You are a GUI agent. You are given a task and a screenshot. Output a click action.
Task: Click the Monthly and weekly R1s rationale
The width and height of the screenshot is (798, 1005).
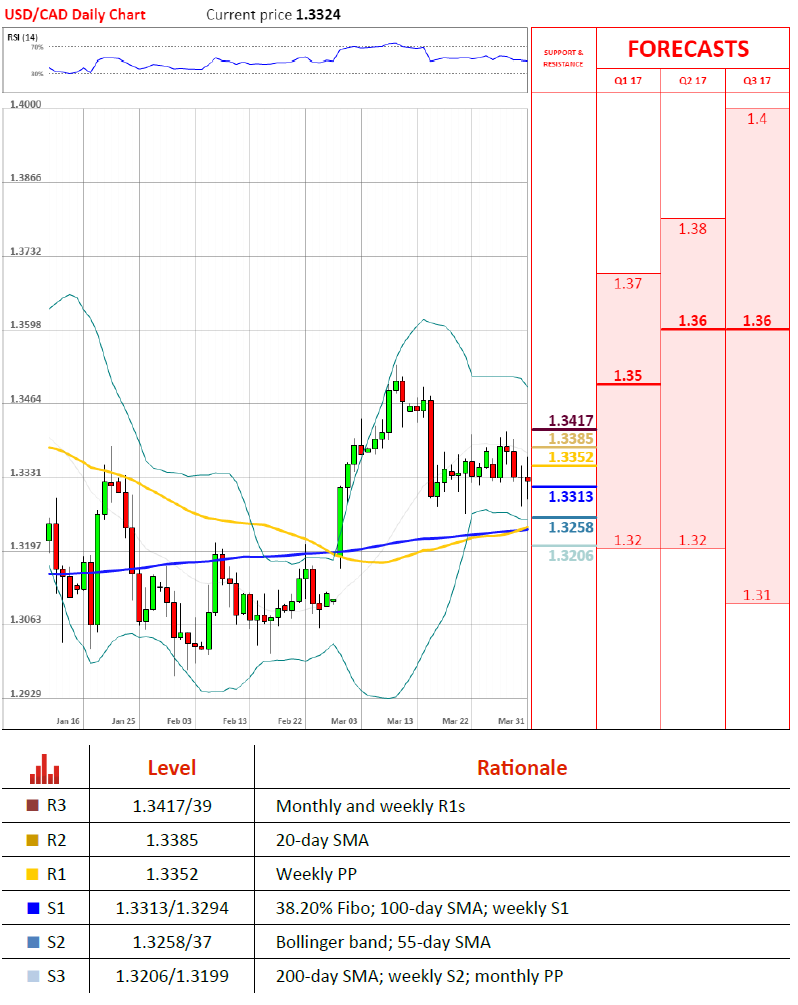click(370, 806)
